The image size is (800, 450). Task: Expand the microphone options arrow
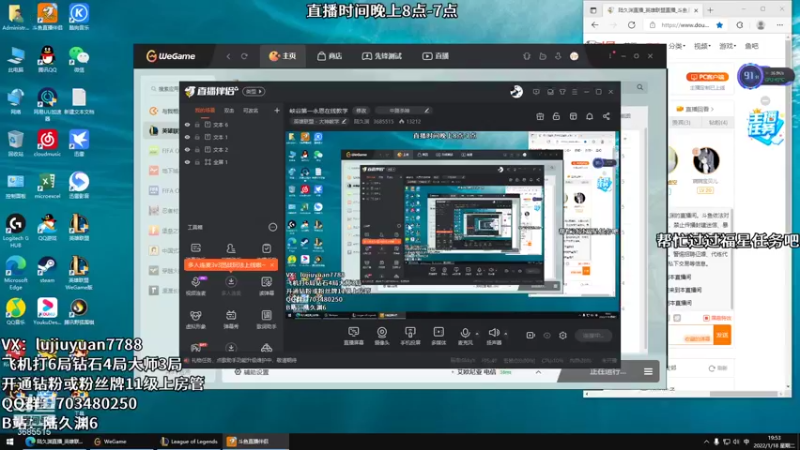(477, 334)
